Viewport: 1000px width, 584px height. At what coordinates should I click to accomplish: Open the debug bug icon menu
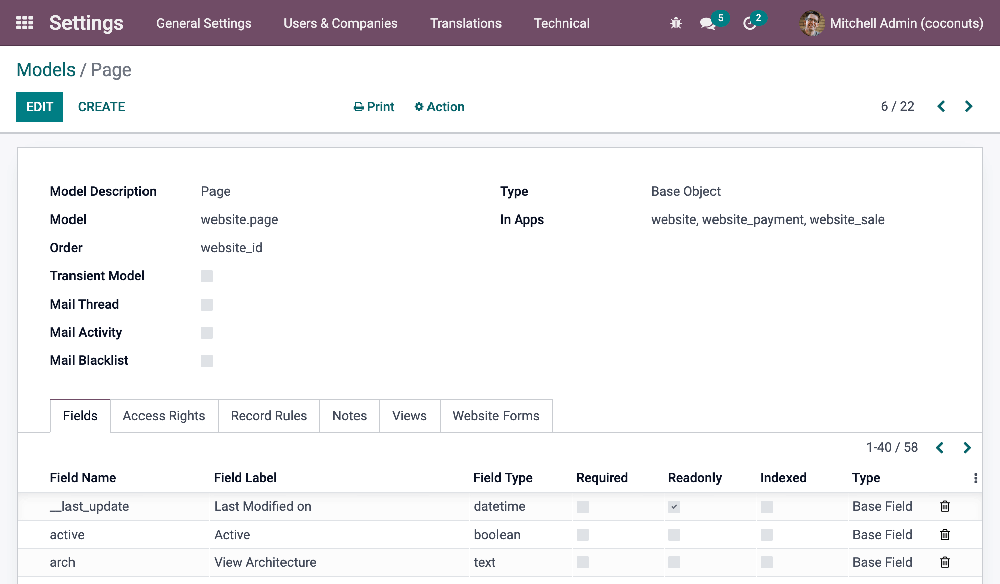pyautogui.click(x=676, y=23)
